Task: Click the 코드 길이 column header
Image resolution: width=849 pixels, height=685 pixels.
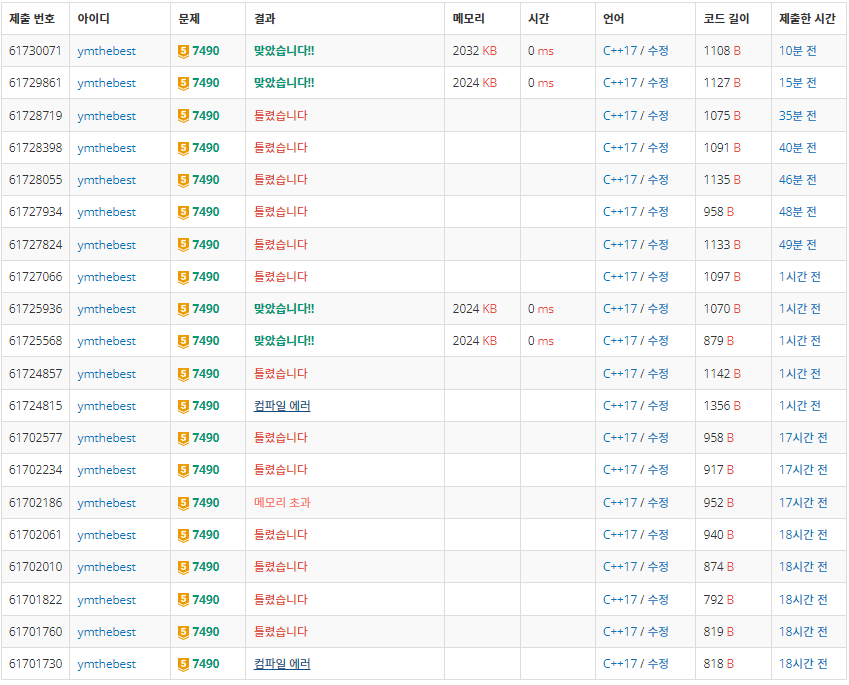Action: click(726, 19)
